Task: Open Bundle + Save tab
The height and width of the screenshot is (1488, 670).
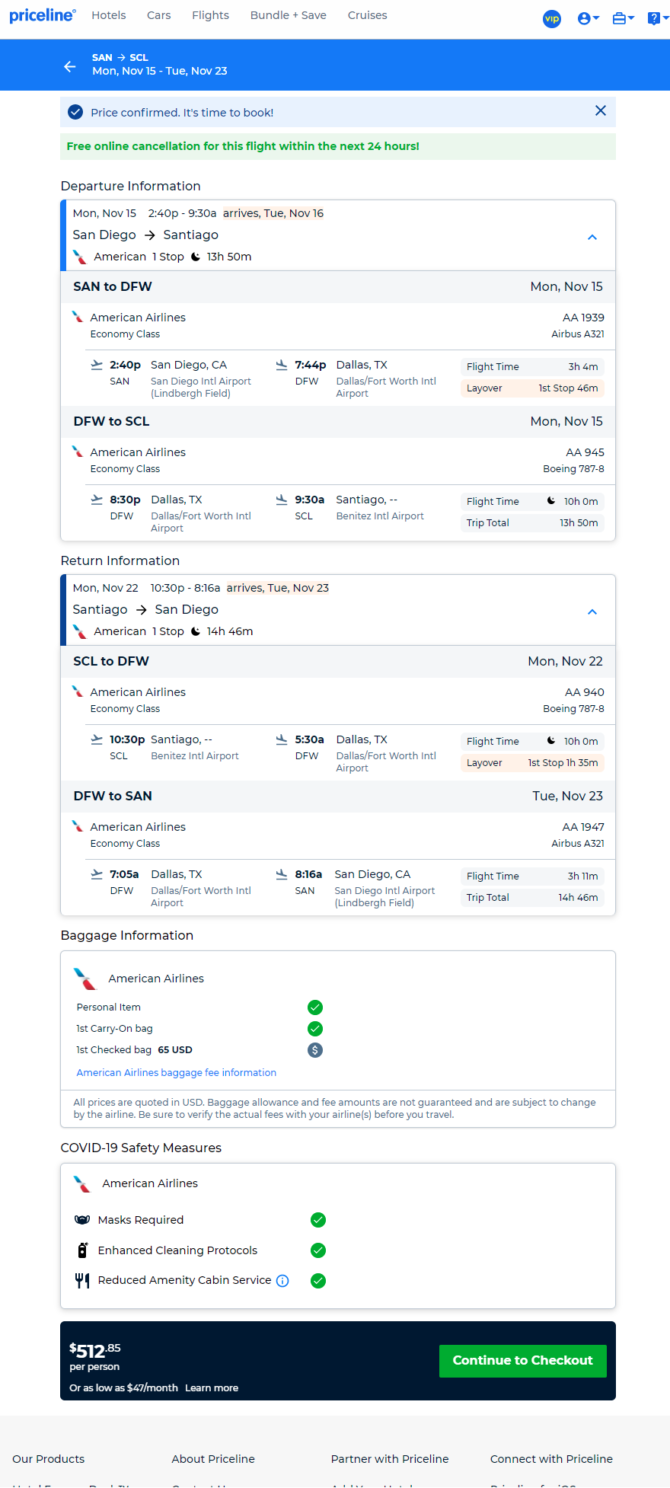Action: (x=288, y=16)
